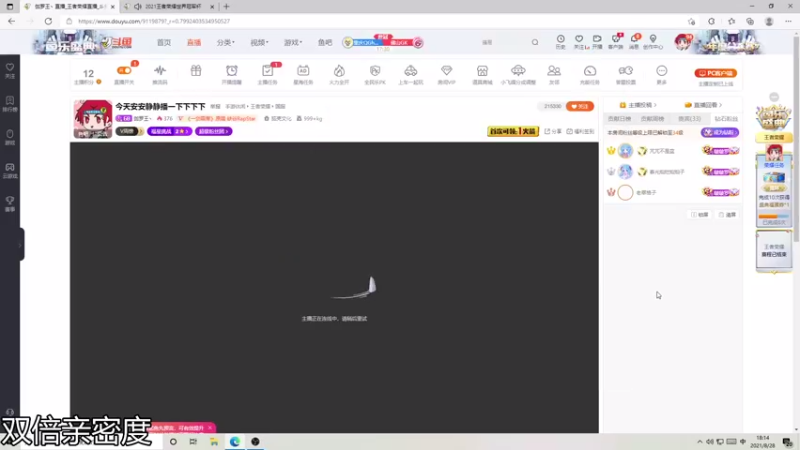This screenshot has width=800, height=450.
Task: Go to 首页 in Douyu navigation
Action: pyautogui.click(x=164, y=42)
